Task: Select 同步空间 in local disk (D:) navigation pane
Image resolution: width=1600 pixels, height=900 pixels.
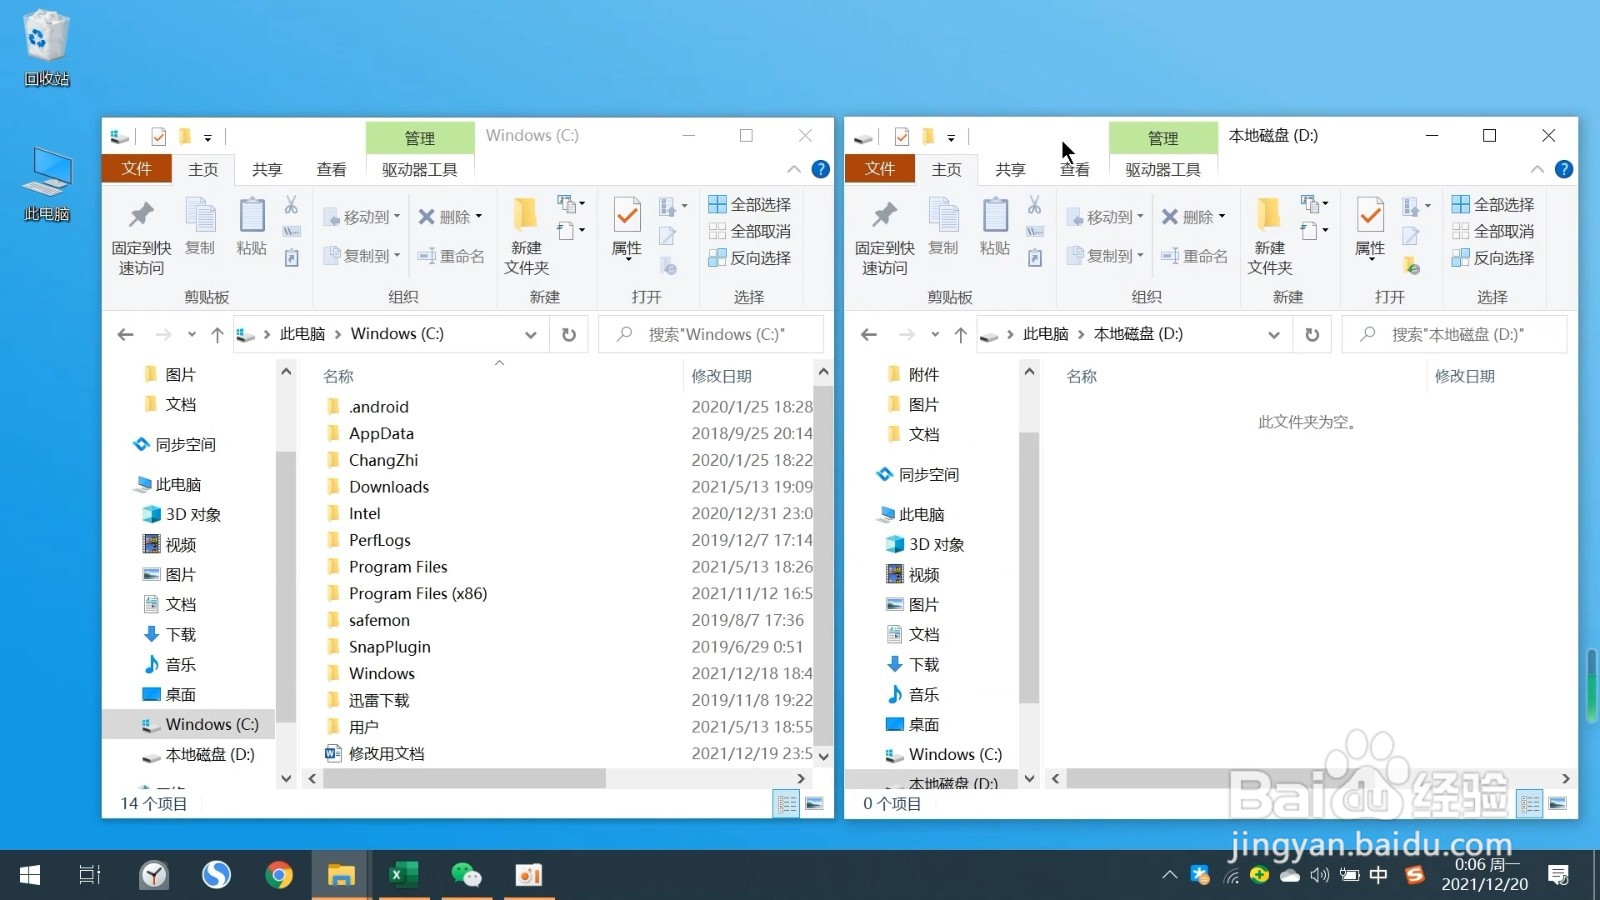Action: (917, 474)
